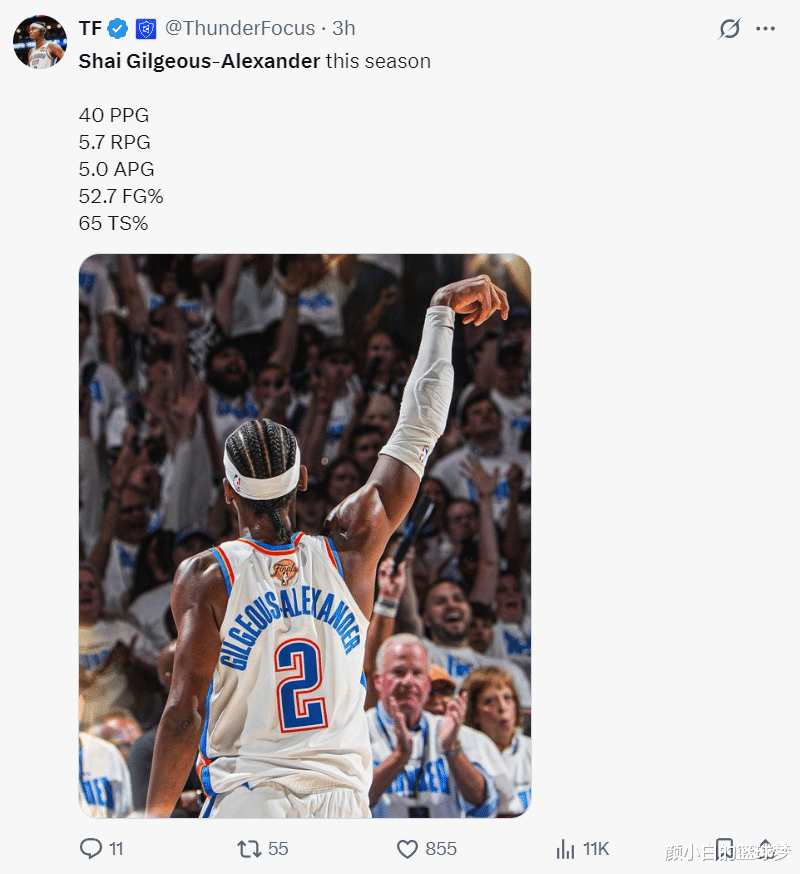Click the blue shield affiliate badge
The image size is (800, 874).
click(146, 28)
